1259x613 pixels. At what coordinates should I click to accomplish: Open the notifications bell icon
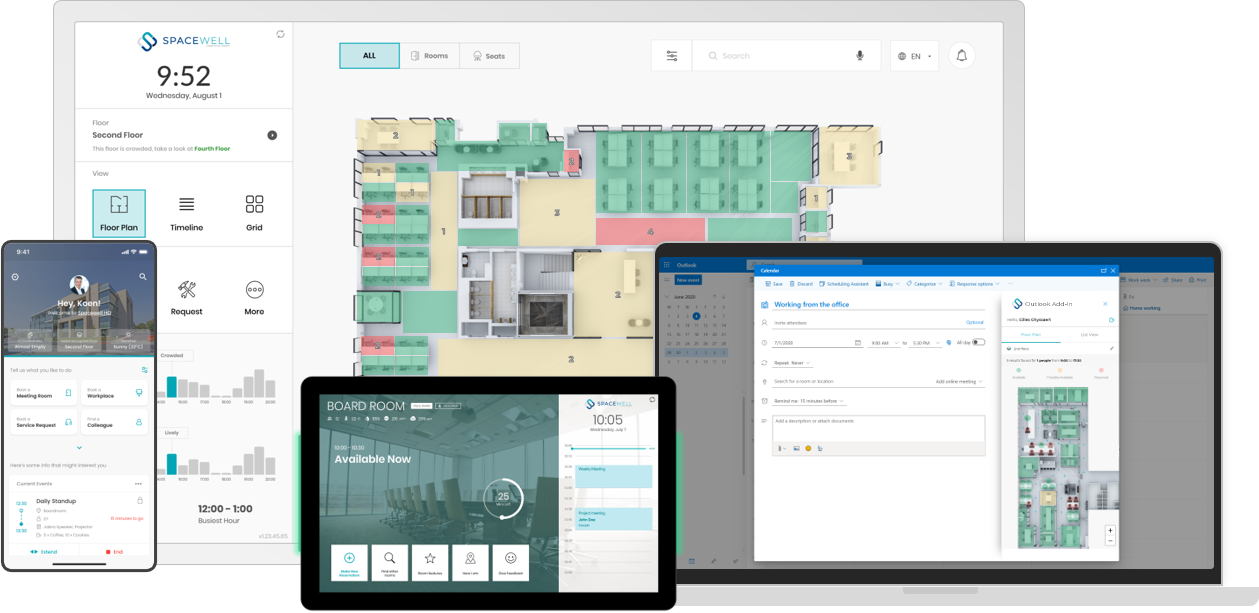click(961, 56)
